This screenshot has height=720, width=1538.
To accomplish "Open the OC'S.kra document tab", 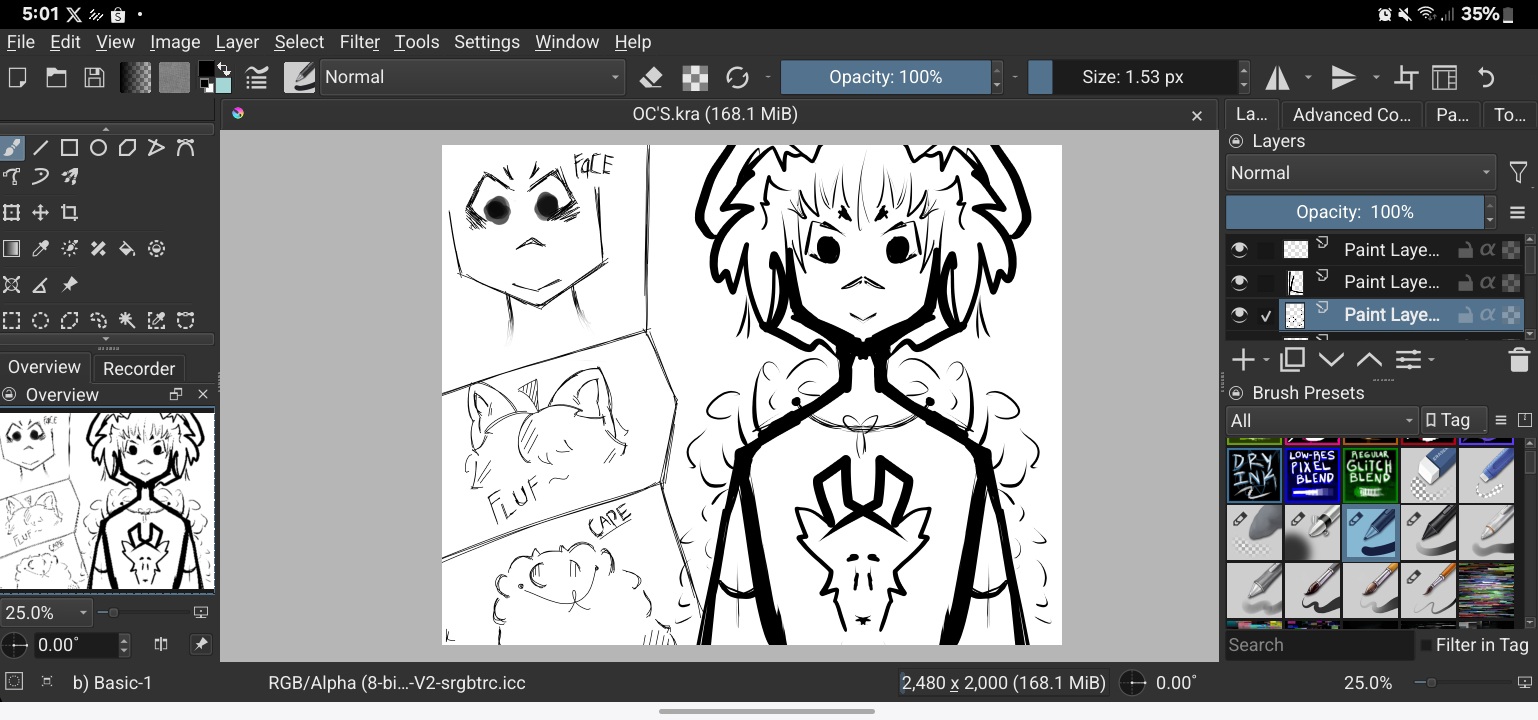I will tap(715, 114).
